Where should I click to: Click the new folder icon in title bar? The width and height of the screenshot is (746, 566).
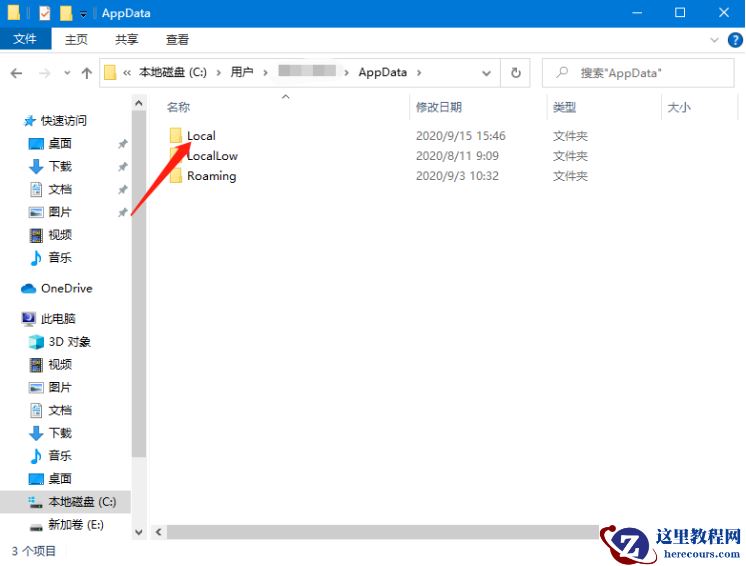(x=66, y=13)
